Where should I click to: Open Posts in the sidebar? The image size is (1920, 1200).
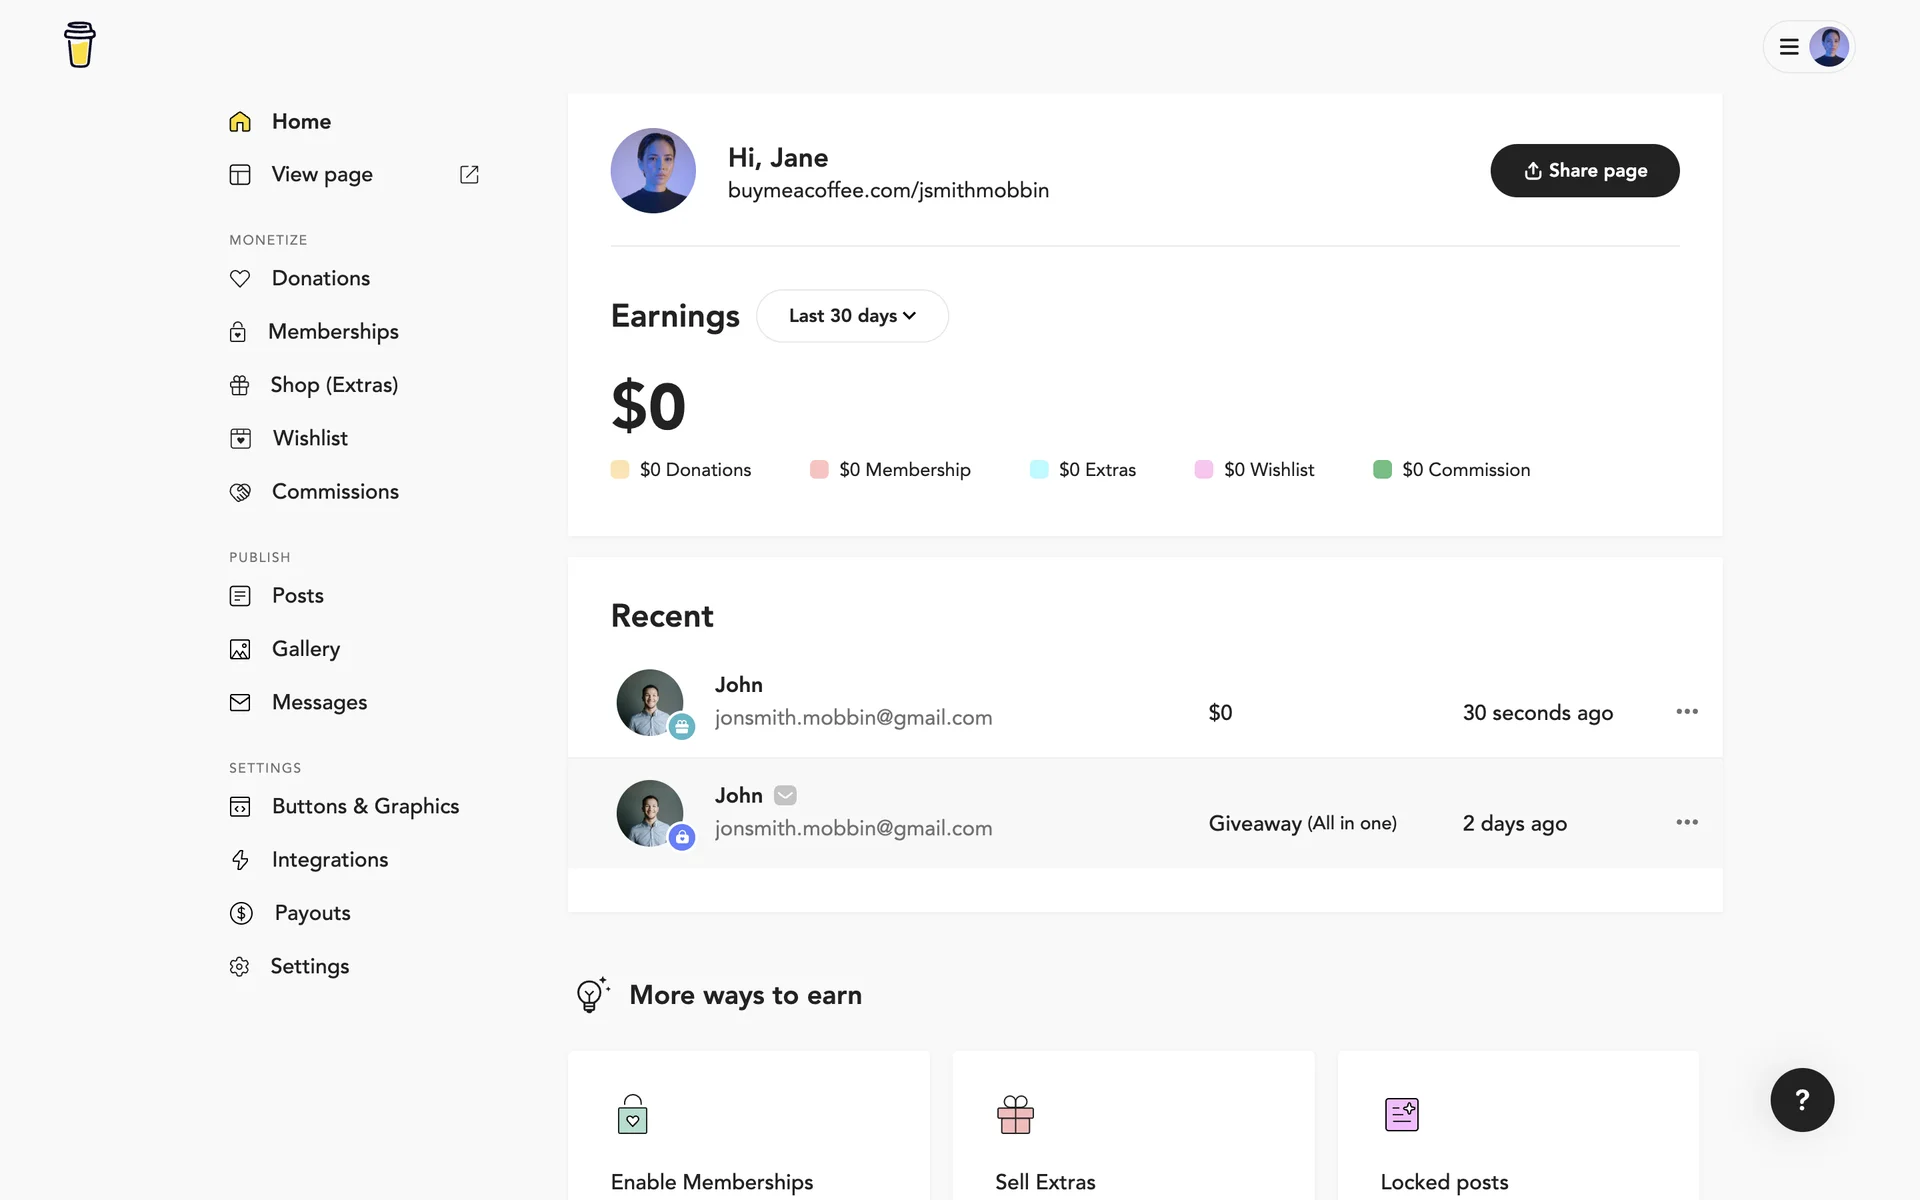point(297,596)
